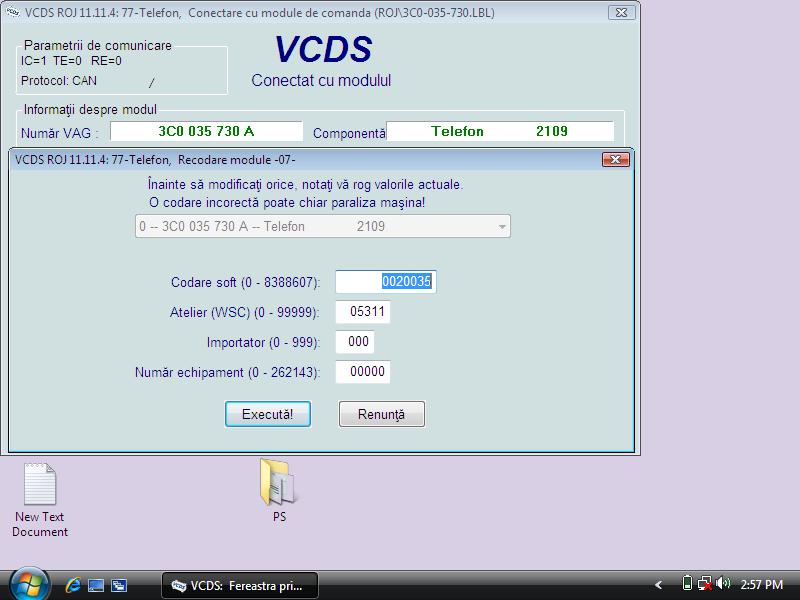Screen dimensions: 800x600
Task: Click the Execută! button
Action: coord(268,414)
